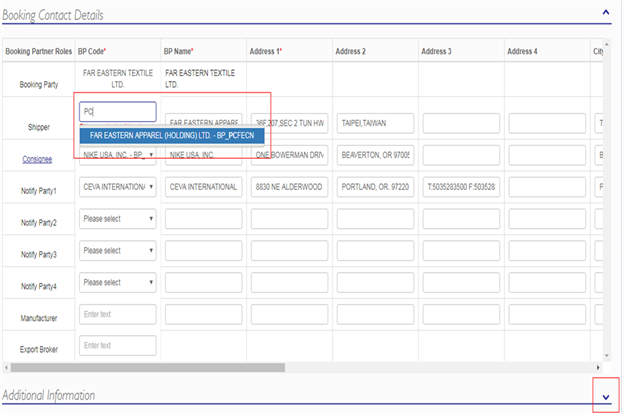Click the Notify Party1 BP Name field
Screen dimensions: 624x414
[x=203, y=187]
